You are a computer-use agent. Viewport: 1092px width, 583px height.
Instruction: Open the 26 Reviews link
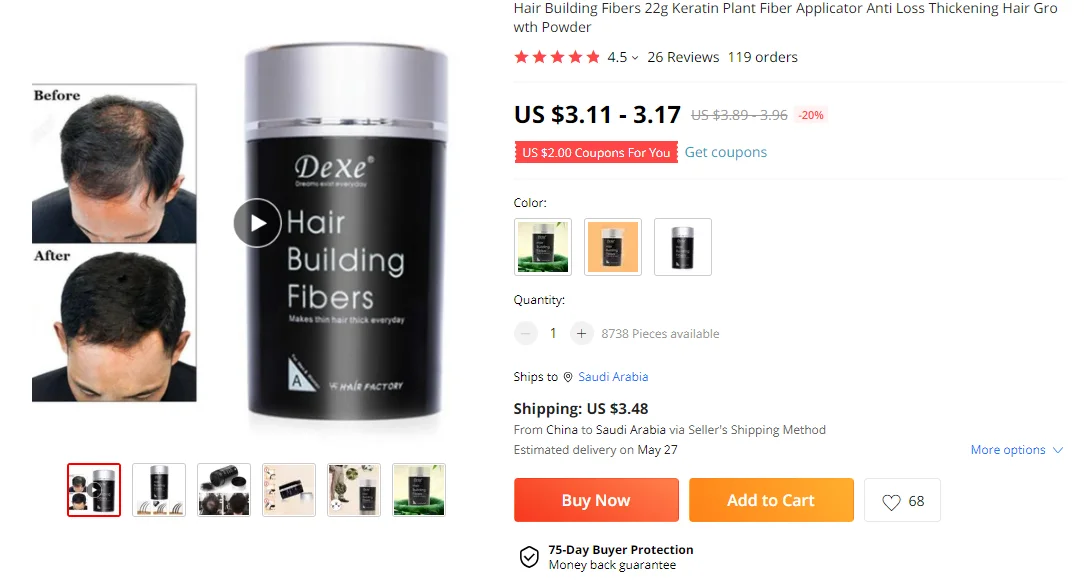(683, 57)
